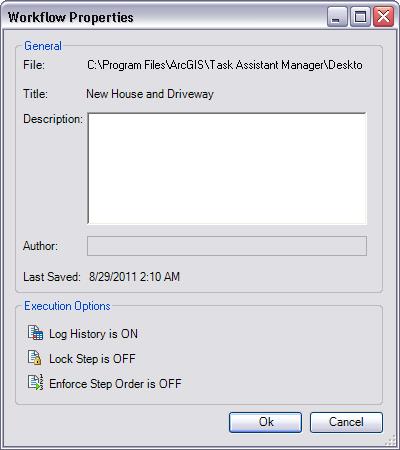Screen dimensions: 400x450
Task: Click the Lock Step padlock icon
Action: 35,358
